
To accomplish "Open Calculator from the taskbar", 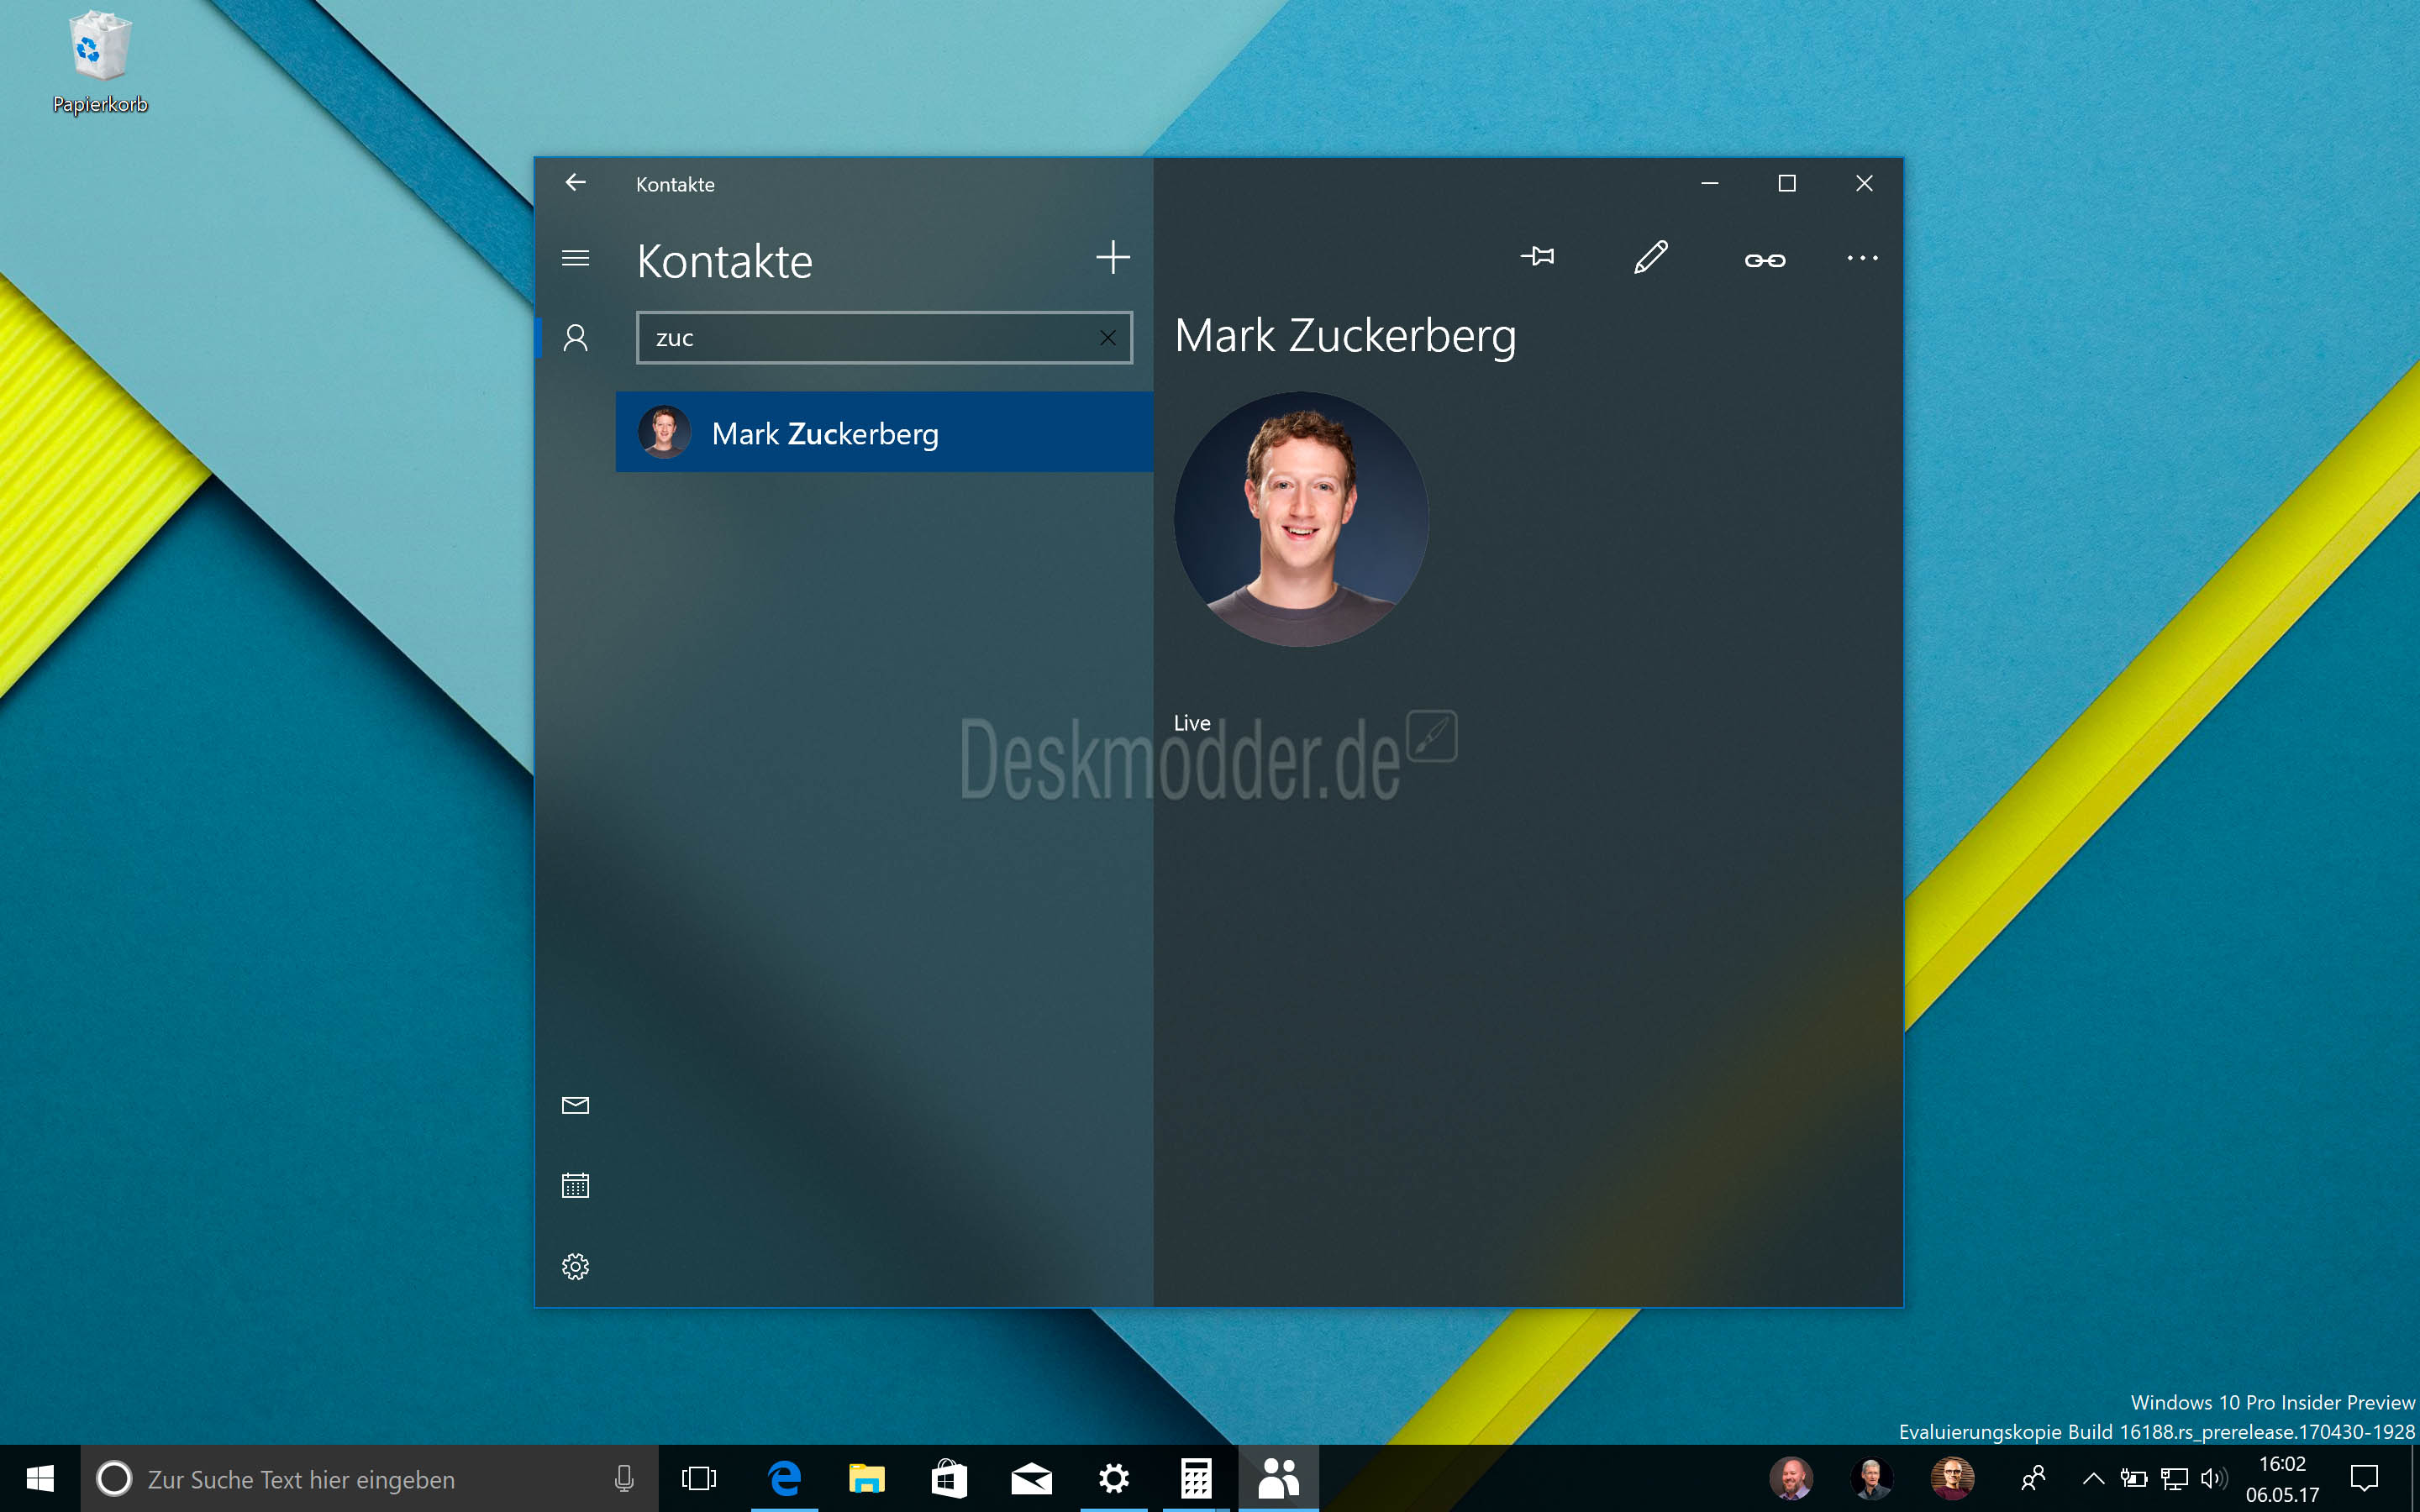I will coord(1196,1478).
